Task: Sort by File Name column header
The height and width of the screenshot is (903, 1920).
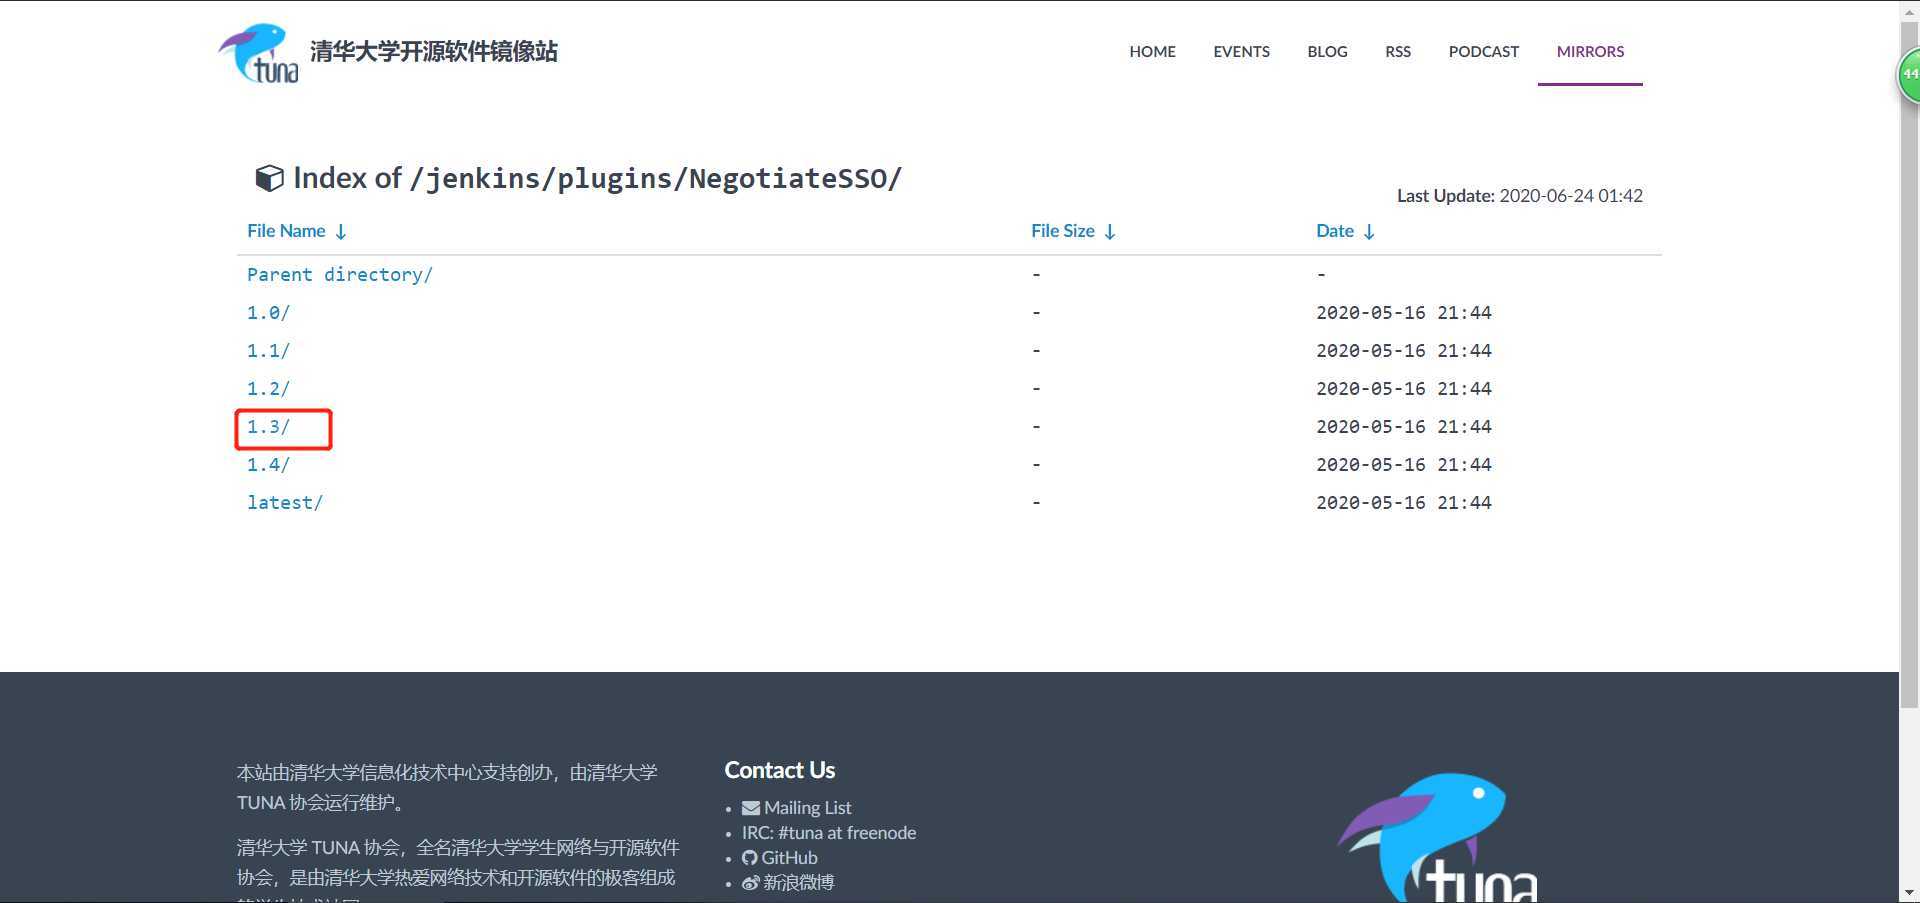Action: (x=286, y=231)
